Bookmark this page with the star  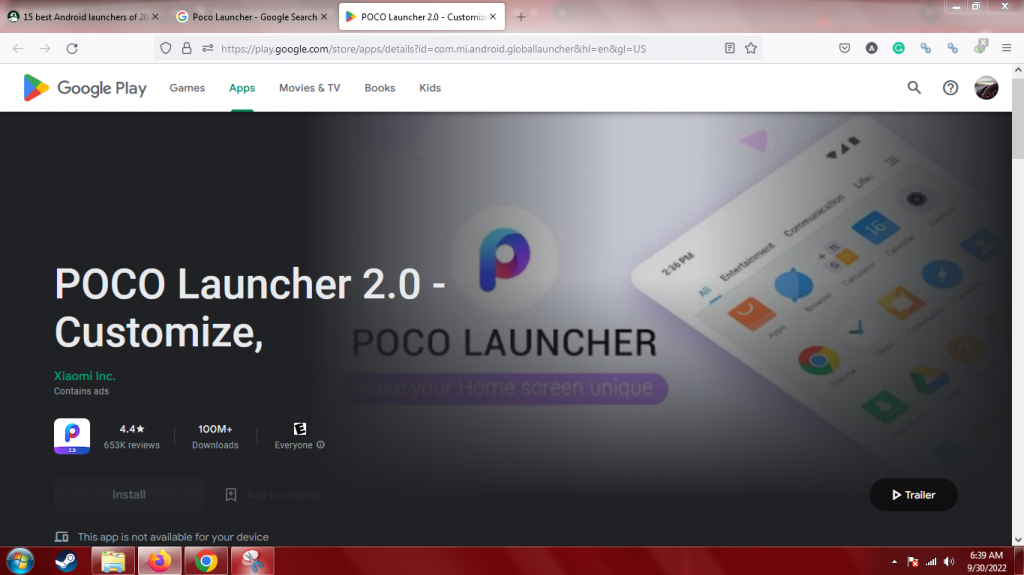pyautogui.click(x=751, y=48)
